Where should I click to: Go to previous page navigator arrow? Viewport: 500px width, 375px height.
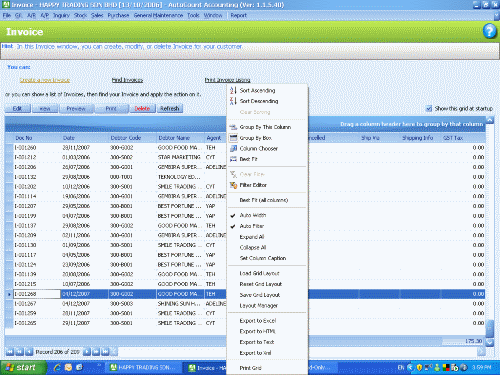19,352
